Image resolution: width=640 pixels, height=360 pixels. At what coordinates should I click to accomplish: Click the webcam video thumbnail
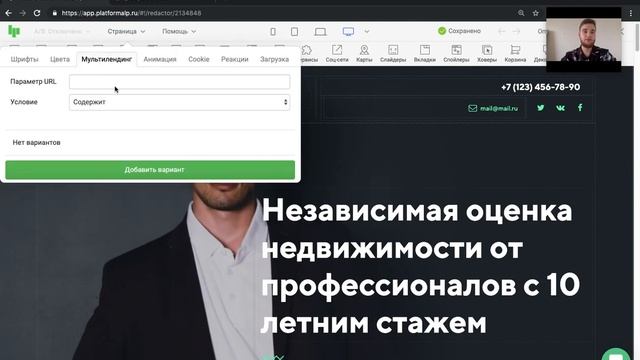tap(584, 40)
